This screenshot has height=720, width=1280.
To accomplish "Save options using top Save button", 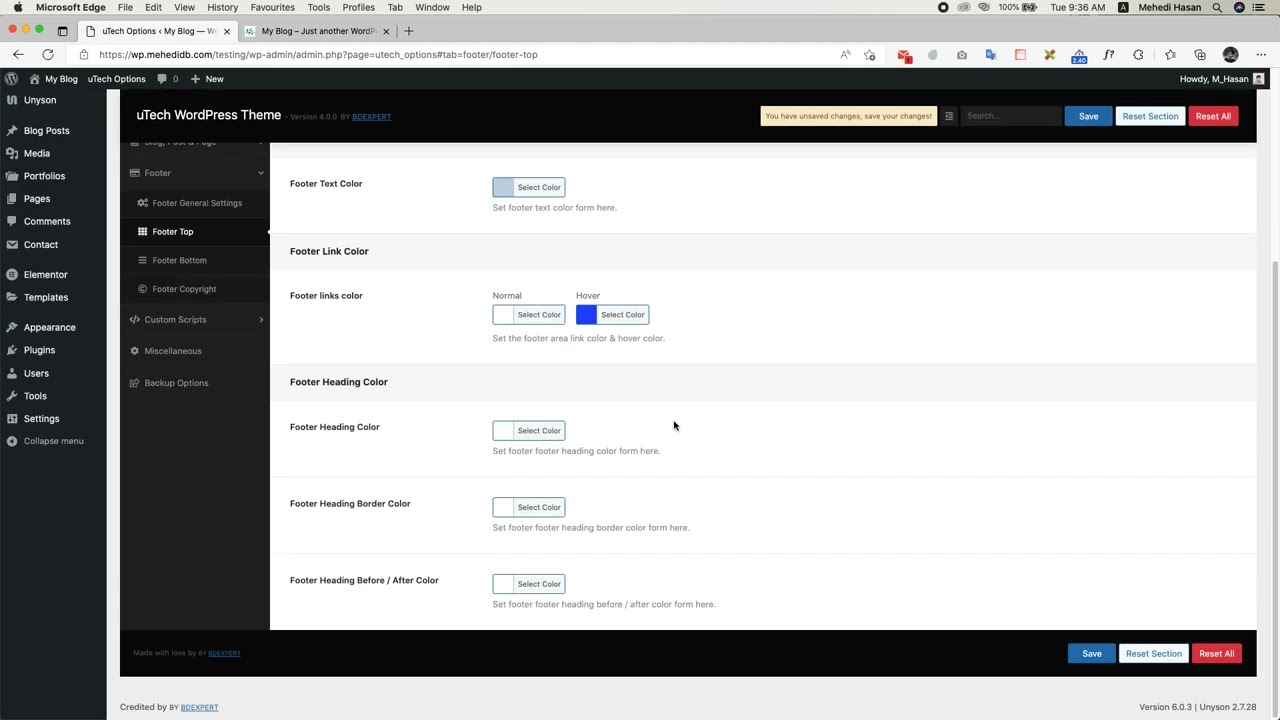I will (1088, 116).
